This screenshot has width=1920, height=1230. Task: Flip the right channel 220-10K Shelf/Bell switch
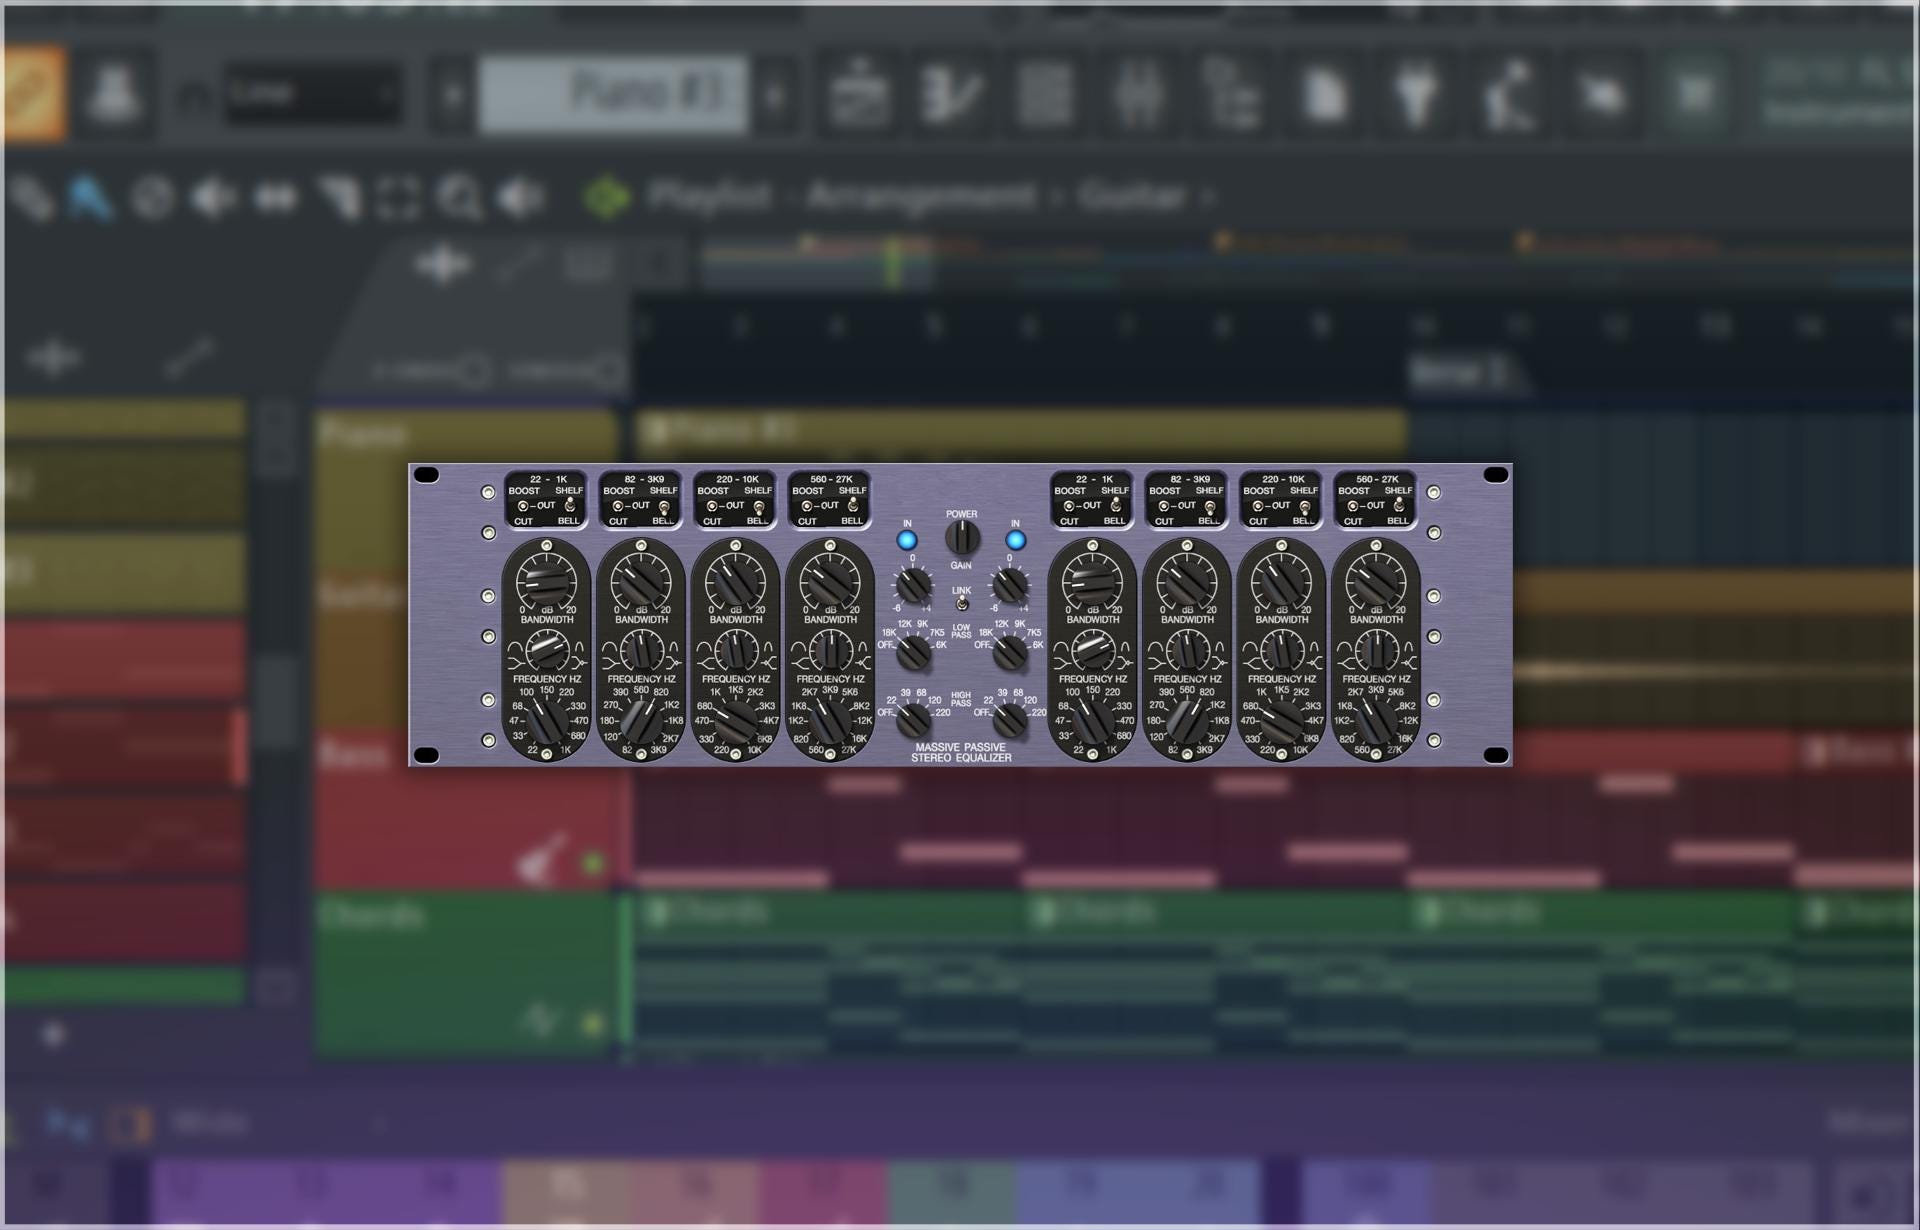[1304, 506]
